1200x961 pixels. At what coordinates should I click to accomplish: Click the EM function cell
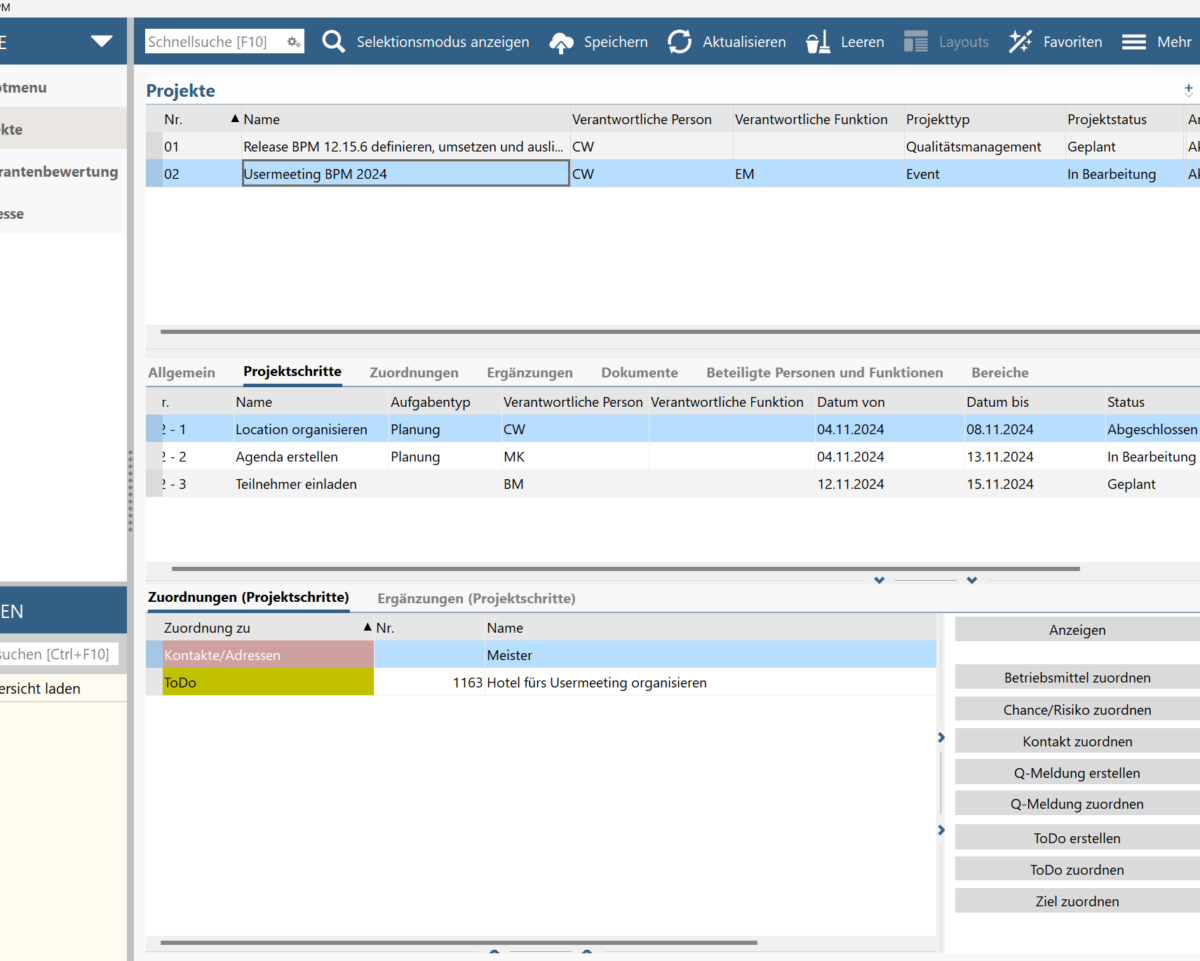tap(818, 174)
